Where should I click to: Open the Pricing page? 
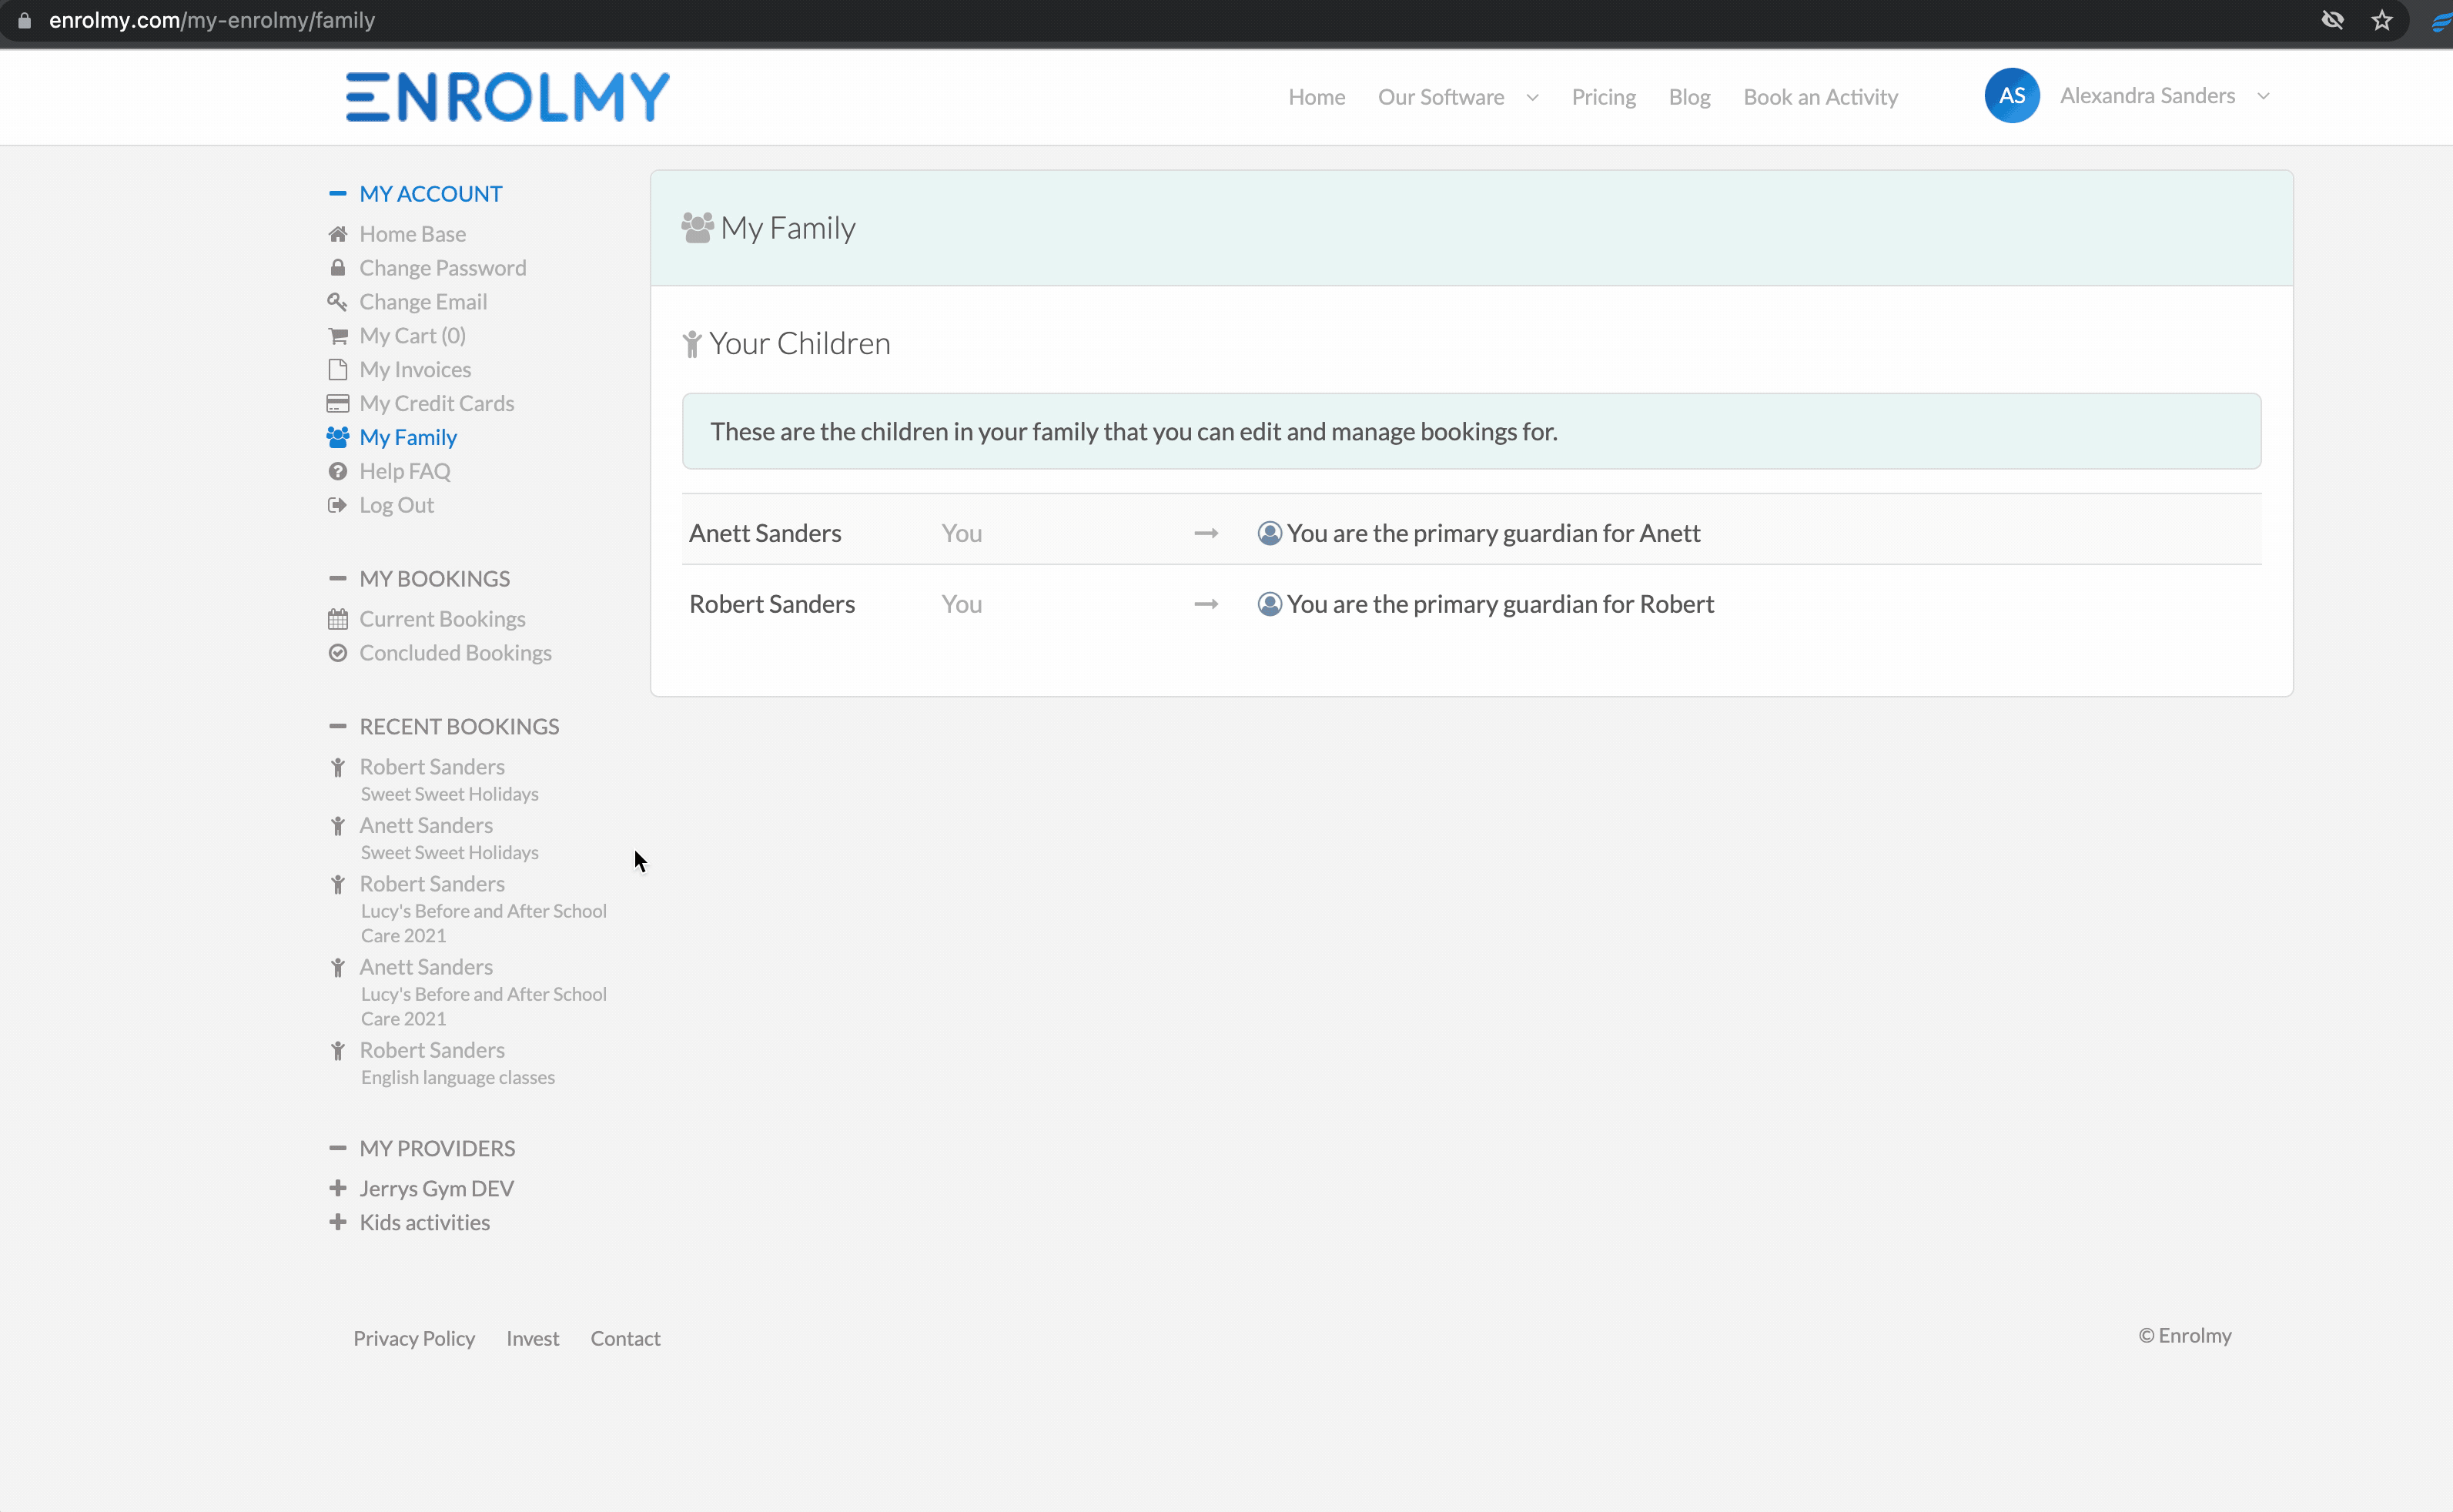[x=1603, y=97]
